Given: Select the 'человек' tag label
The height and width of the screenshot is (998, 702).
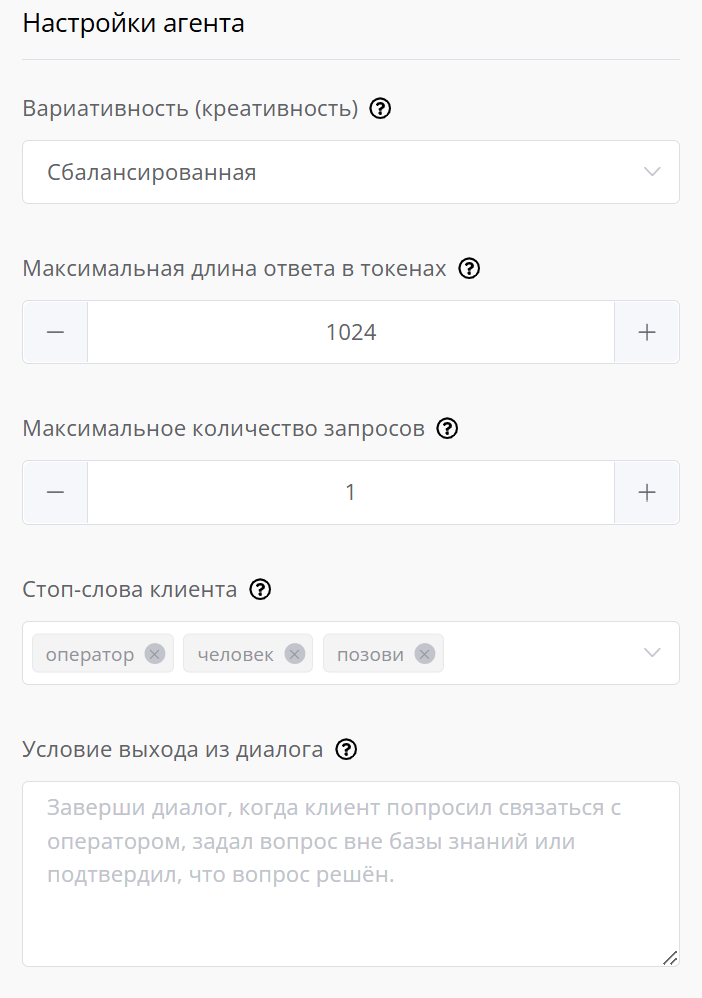Looking at the screenshot, I should coord(235,654).
